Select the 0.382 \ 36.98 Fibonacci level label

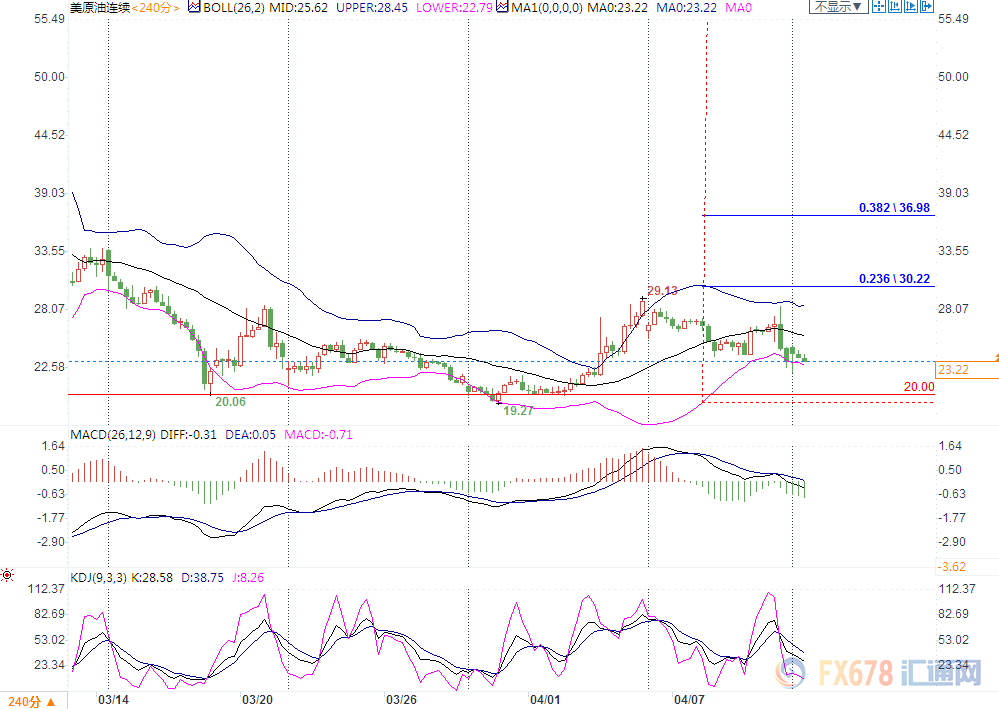(893, 208)
